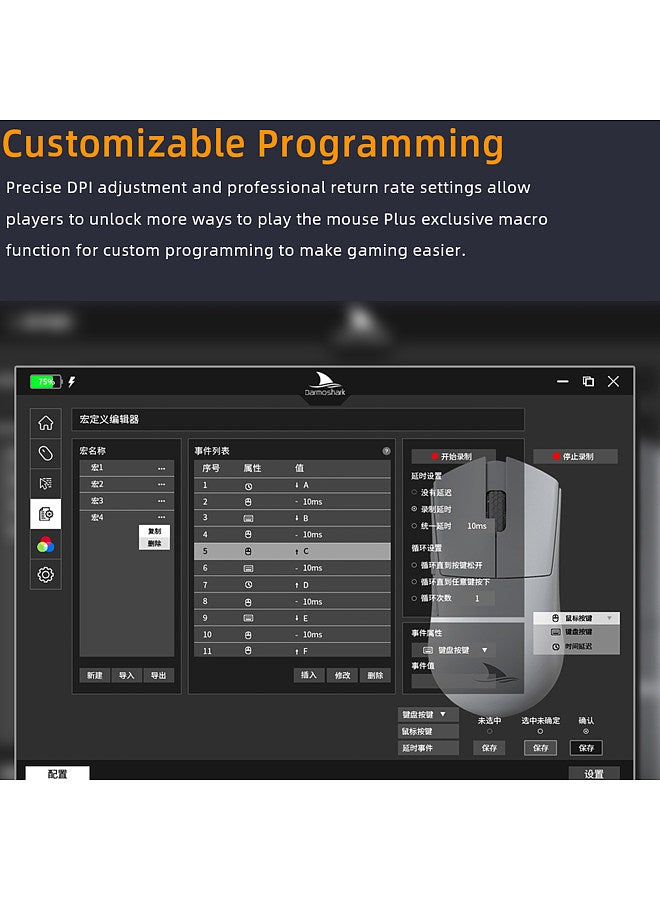Open the 鼠标按键 dropdown with mouse icon
This screenshot has height=900, width=660.
[x=576, y=618]
